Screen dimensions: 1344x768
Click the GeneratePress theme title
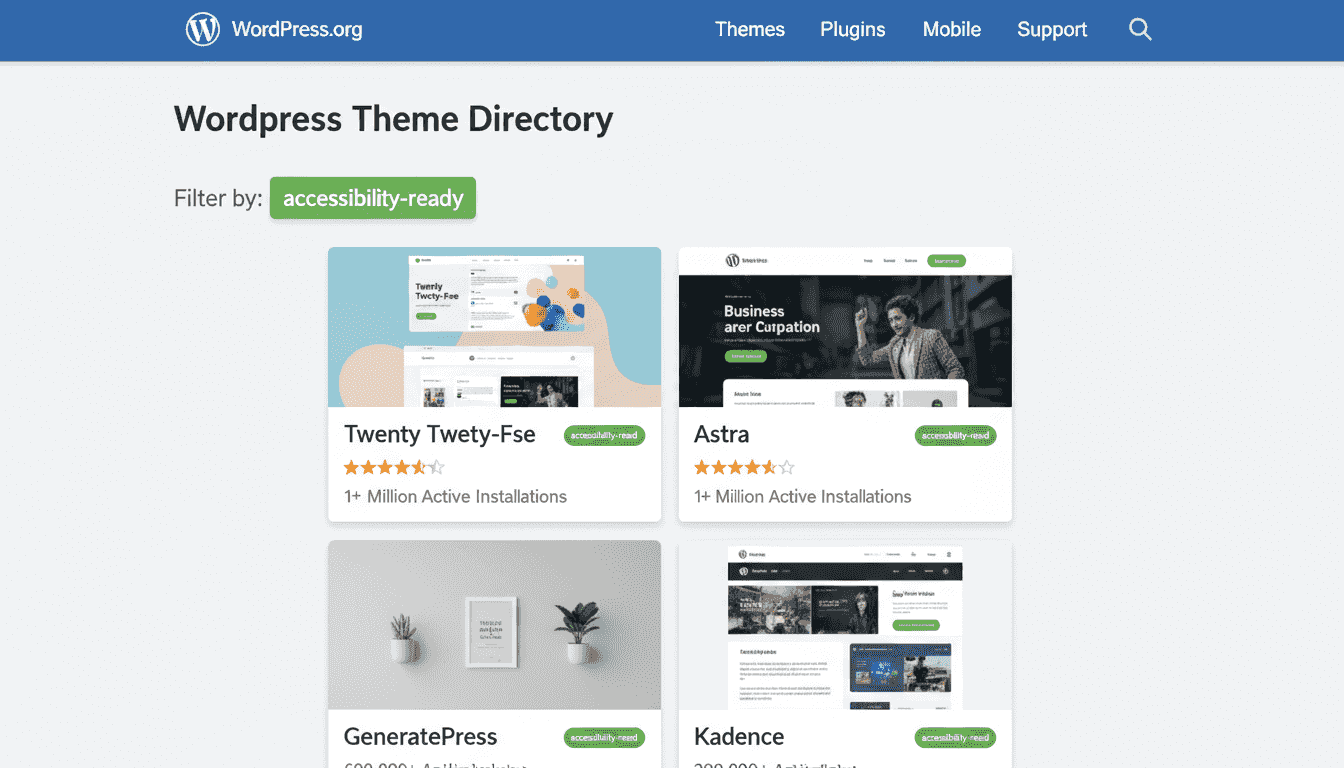tap(420, 737)
